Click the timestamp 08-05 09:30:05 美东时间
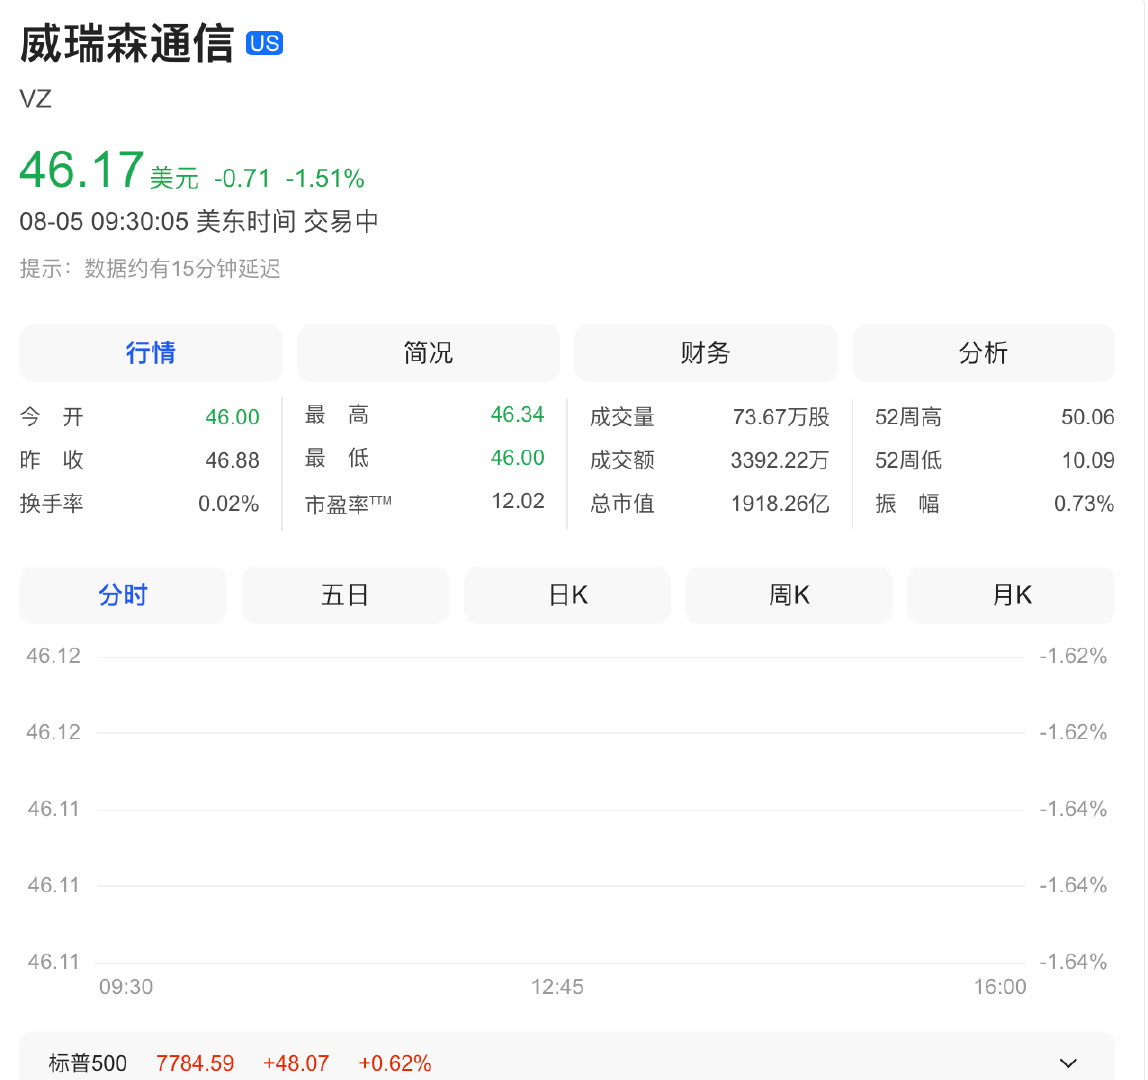1148x1080 pixels. [157, 221]
